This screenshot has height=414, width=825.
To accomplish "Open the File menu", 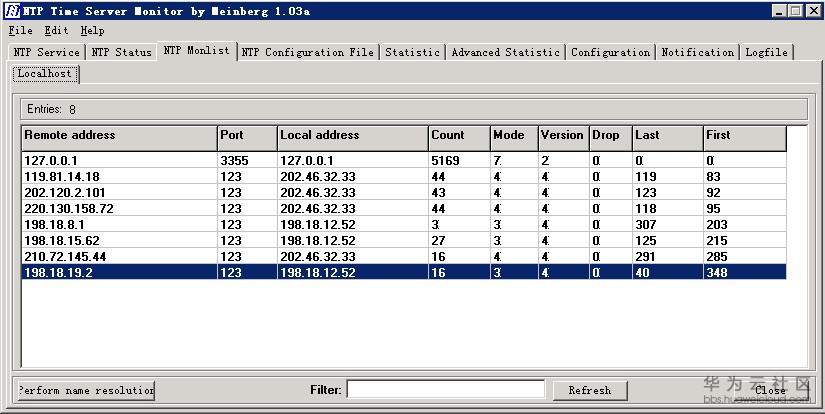I will (x=20, y=31).
